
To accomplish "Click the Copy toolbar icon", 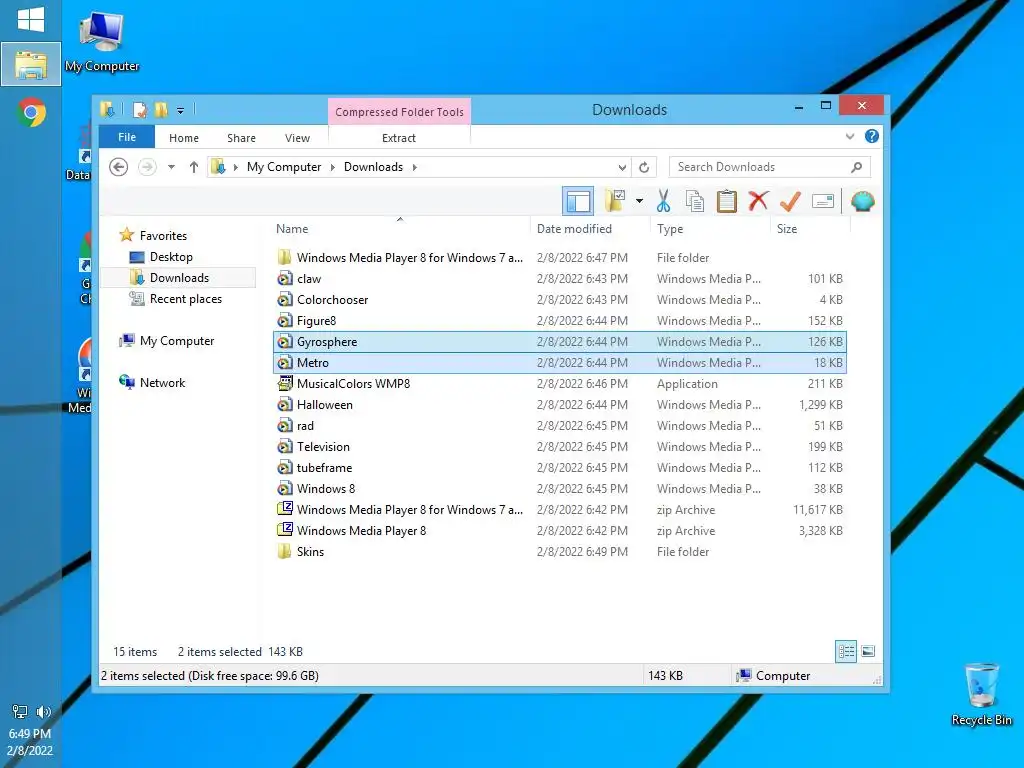I will pos(695,201).
